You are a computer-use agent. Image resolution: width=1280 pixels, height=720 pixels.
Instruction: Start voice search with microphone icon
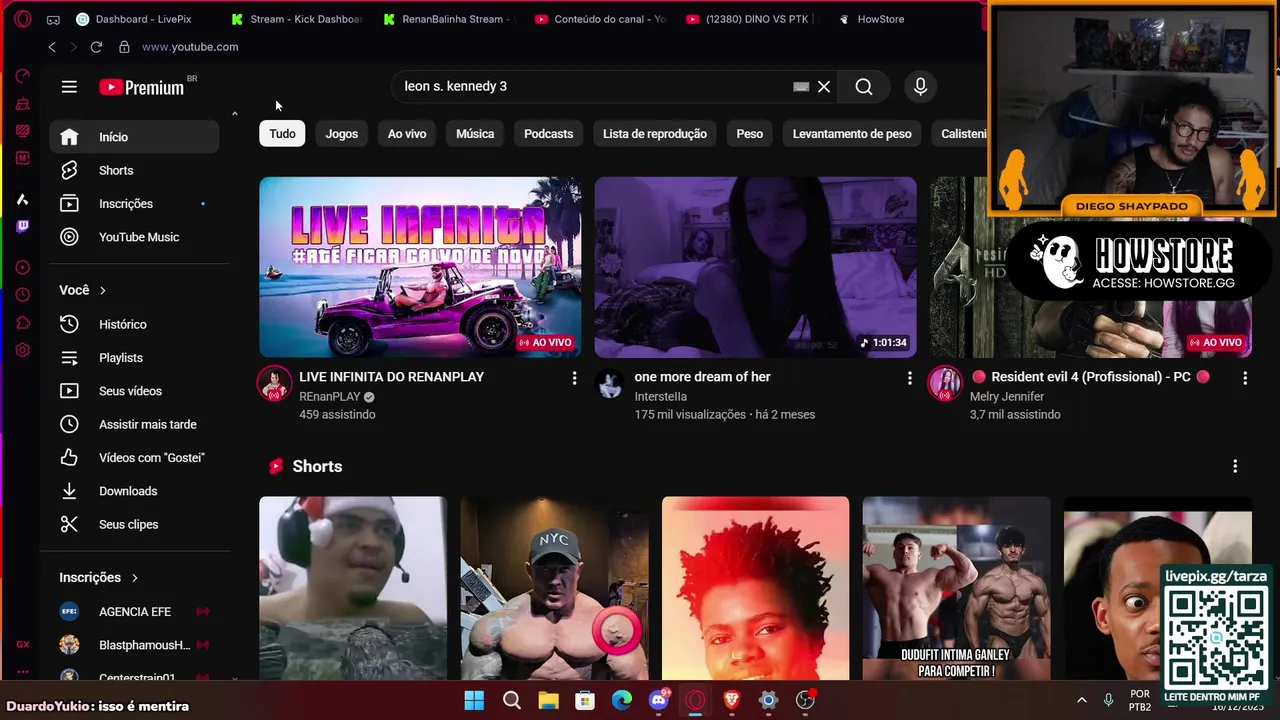tap(921, 87)
